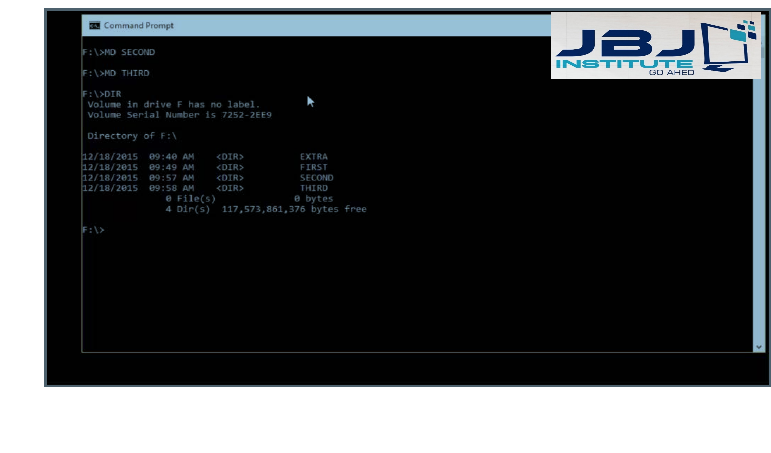The image size is (771, 453).
Task: Click the '117,573,861,376 bytes free' text
Action: click(x=294, y=209)
